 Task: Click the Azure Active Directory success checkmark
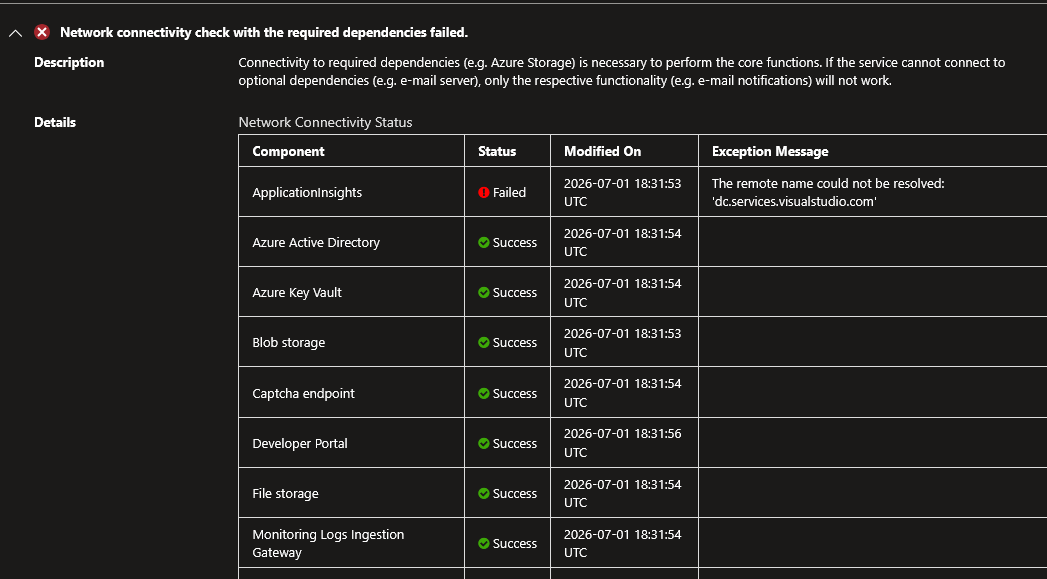point(484,242)
